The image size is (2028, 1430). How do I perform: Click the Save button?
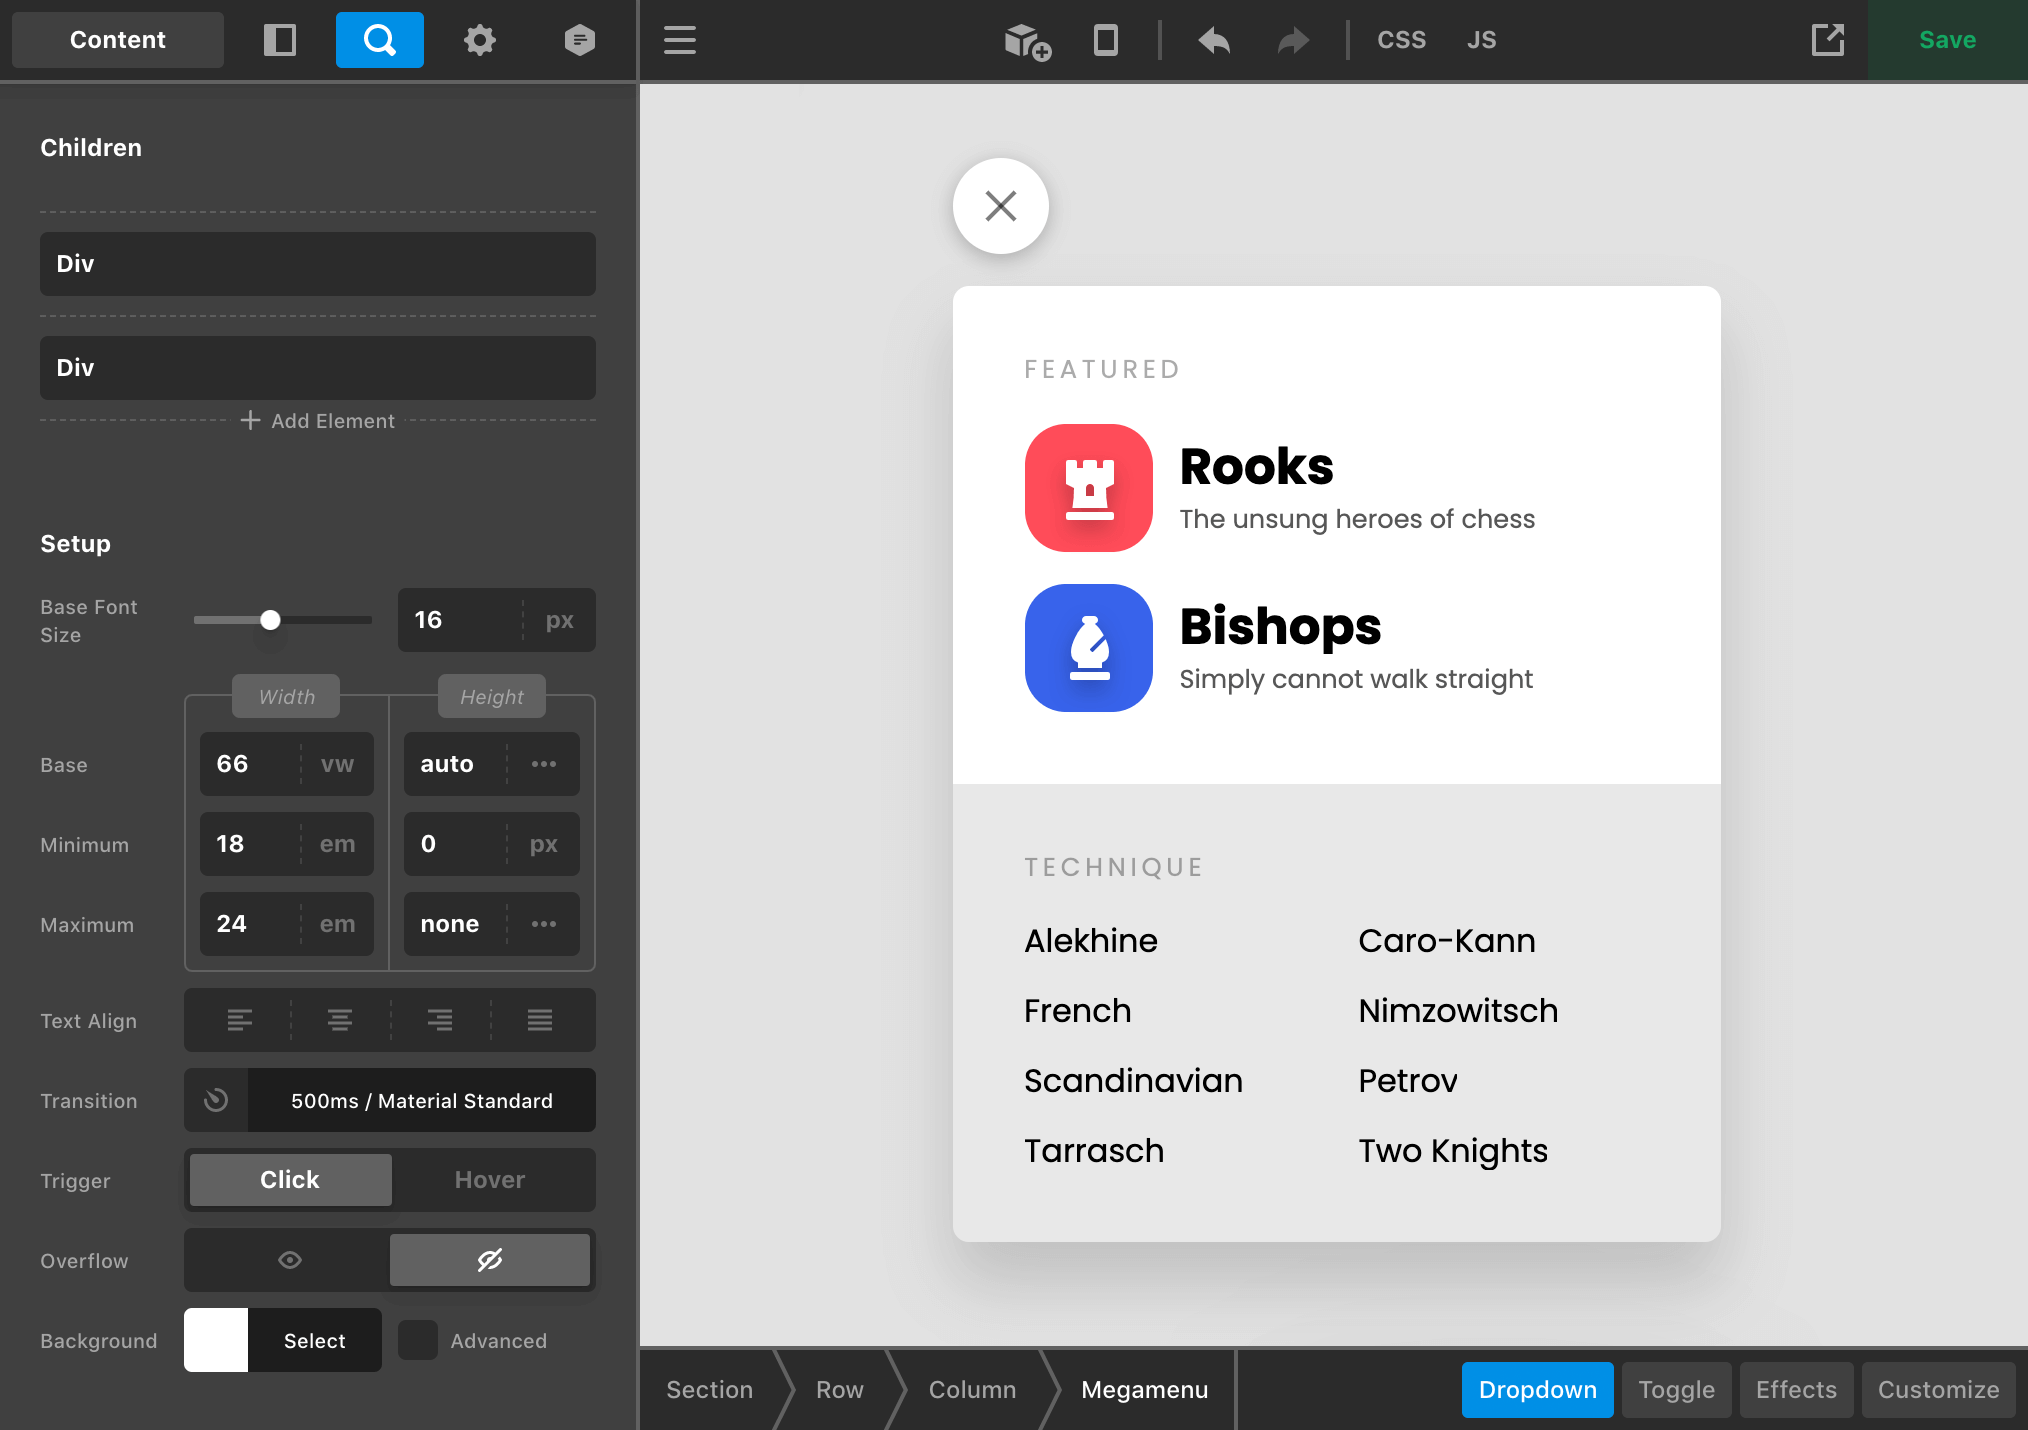coord(1946,40)
